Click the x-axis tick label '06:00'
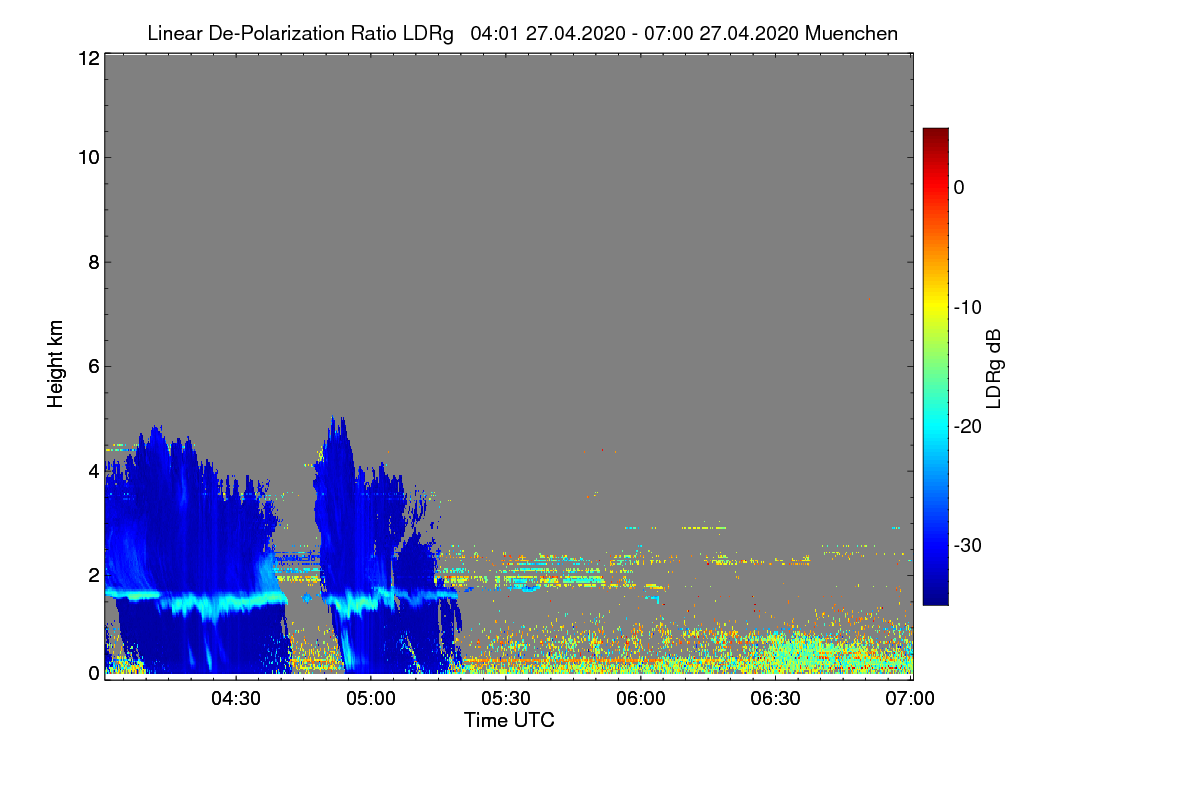This screenshot has height=800, width=1200. [640, 699]
